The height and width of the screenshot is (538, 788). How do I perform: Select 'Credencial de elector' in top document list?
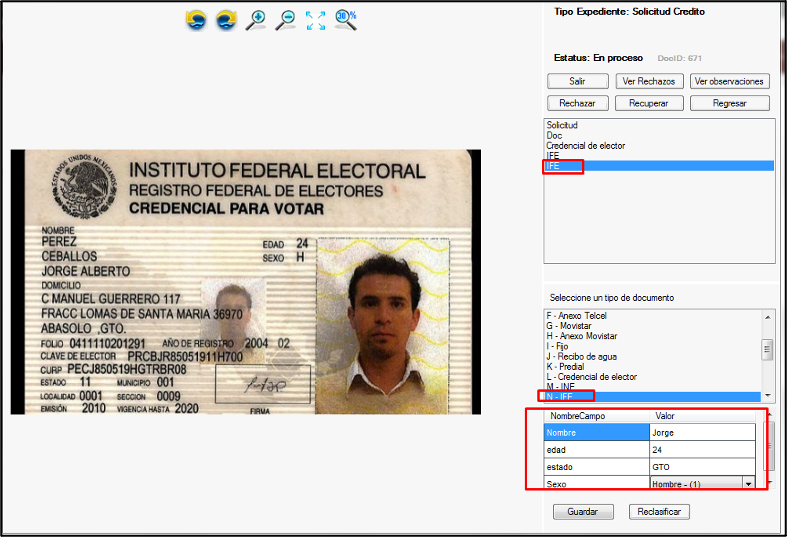click(585, 146)
